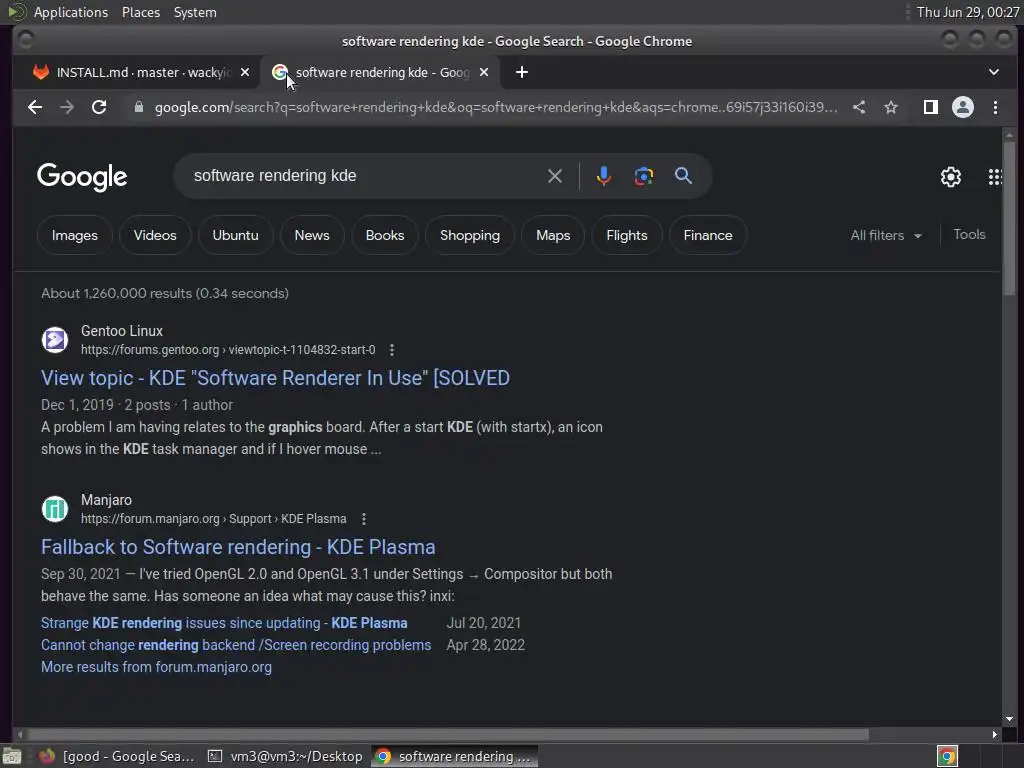Image resolution: width=1024 pixels, height=768 pixels.
Task: Switch to vm3@vm3:~/Desktop terminal window
Action: click(285, 756)
